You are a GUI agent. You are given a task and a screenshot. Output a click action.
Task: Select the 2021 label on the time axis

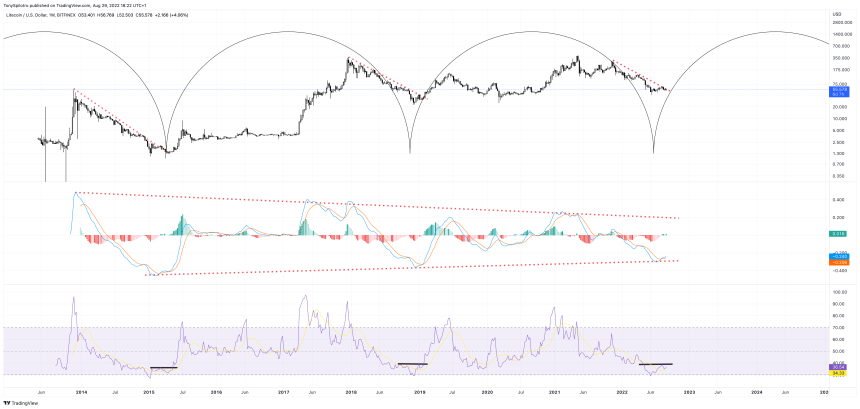pos(554,392)
